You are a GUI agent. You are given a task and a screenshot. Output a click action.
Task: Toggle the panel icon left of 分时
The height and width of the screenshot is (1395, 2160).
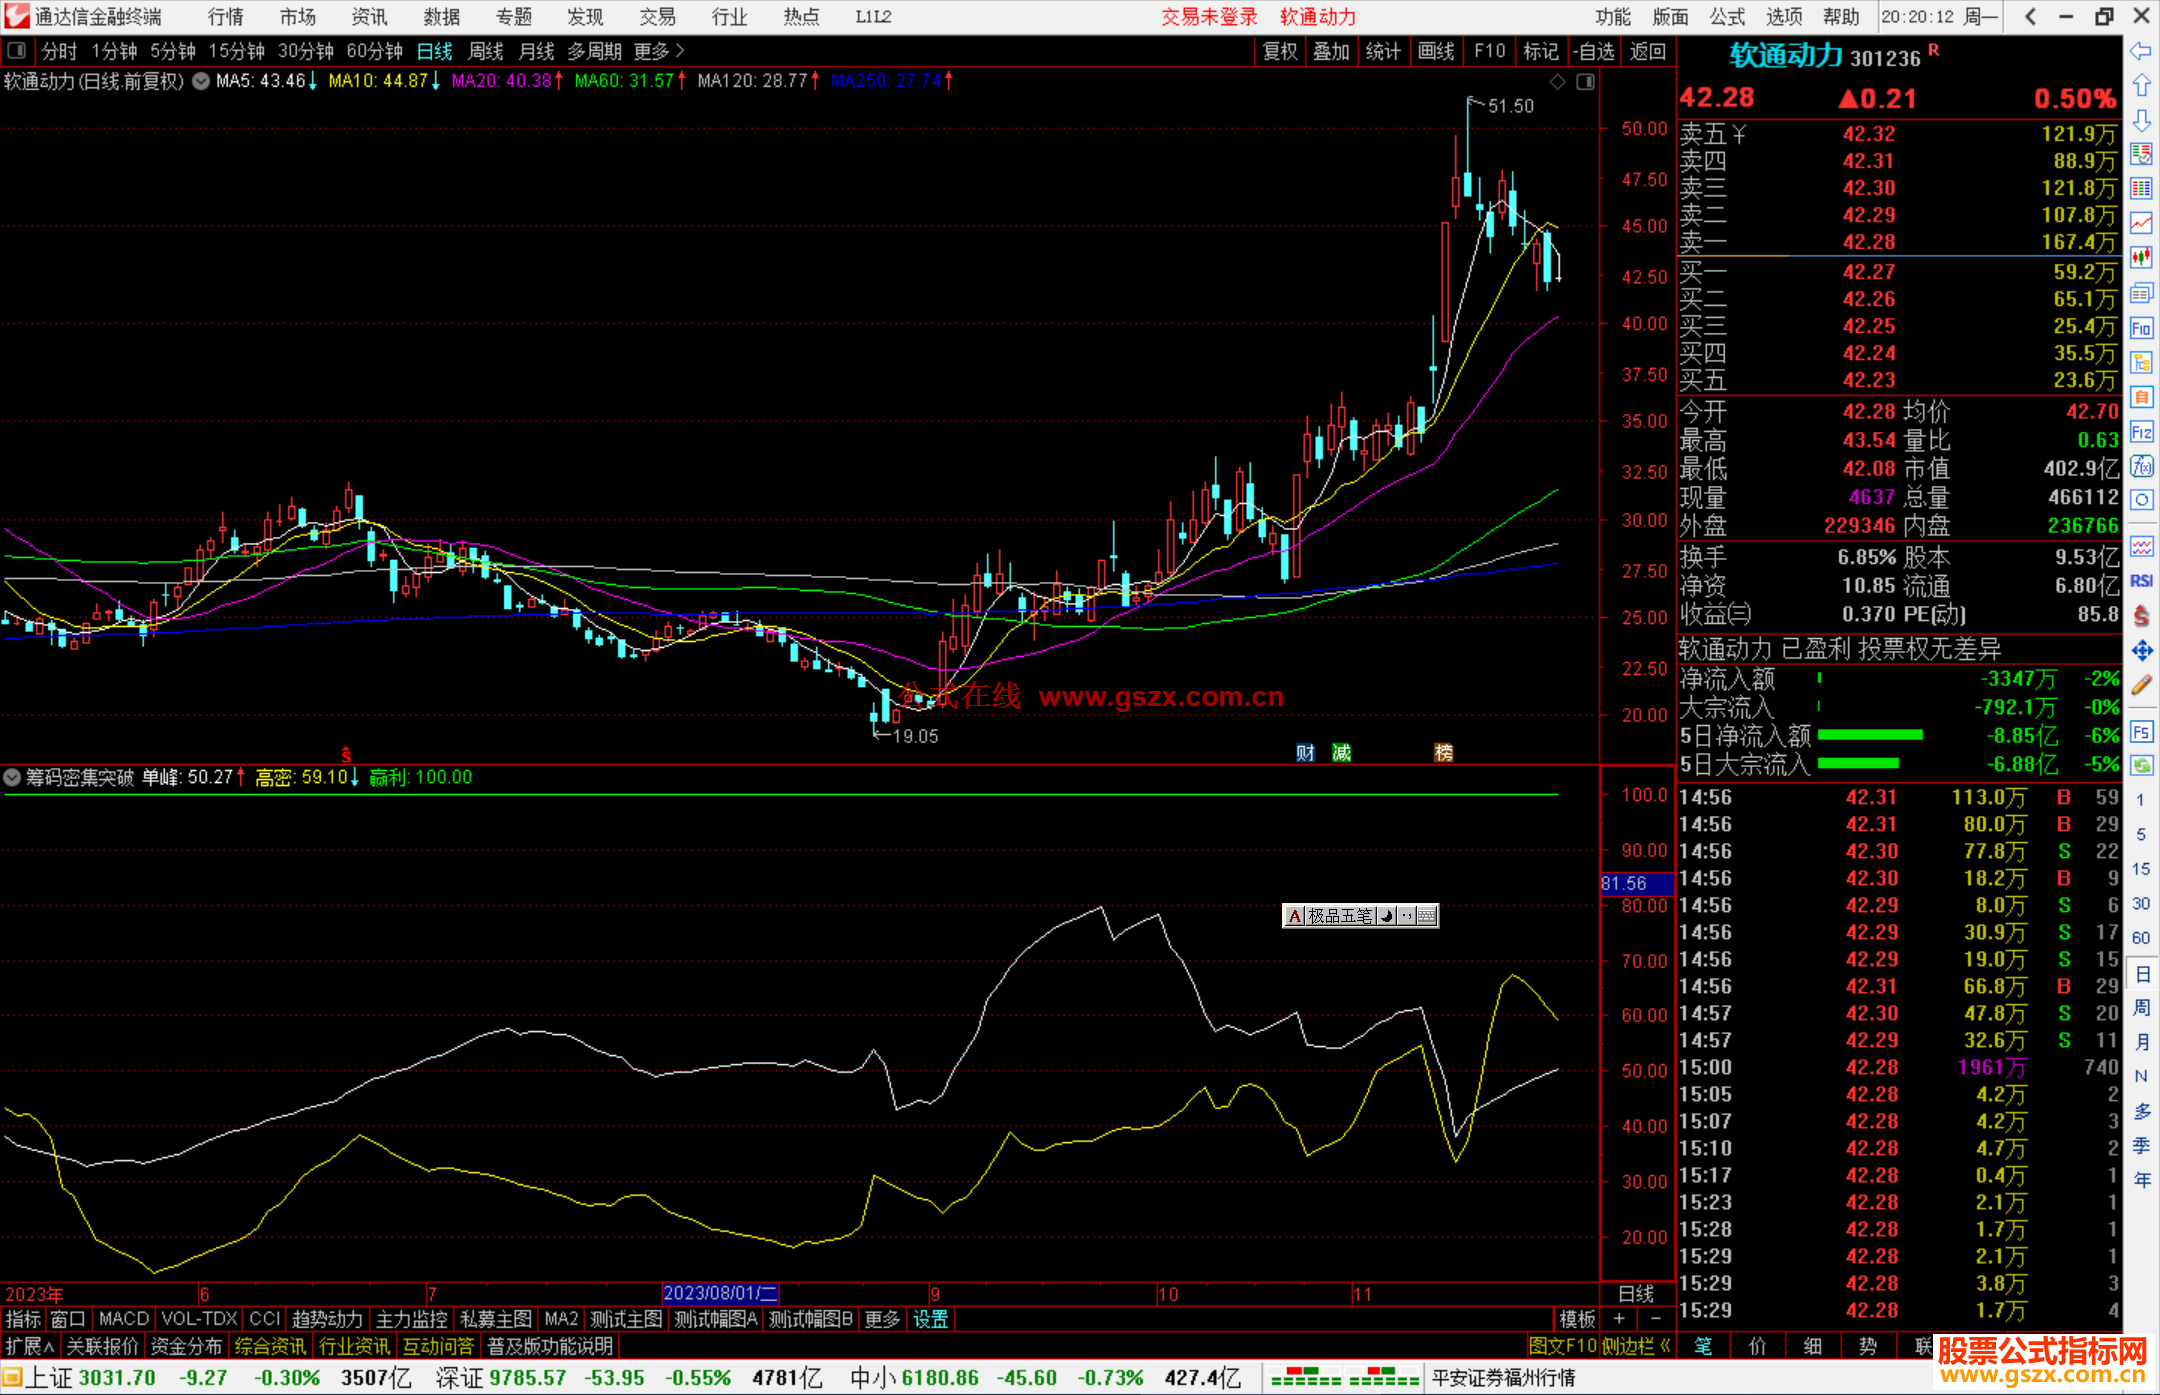pyautogui.click(x=17, y=50)
